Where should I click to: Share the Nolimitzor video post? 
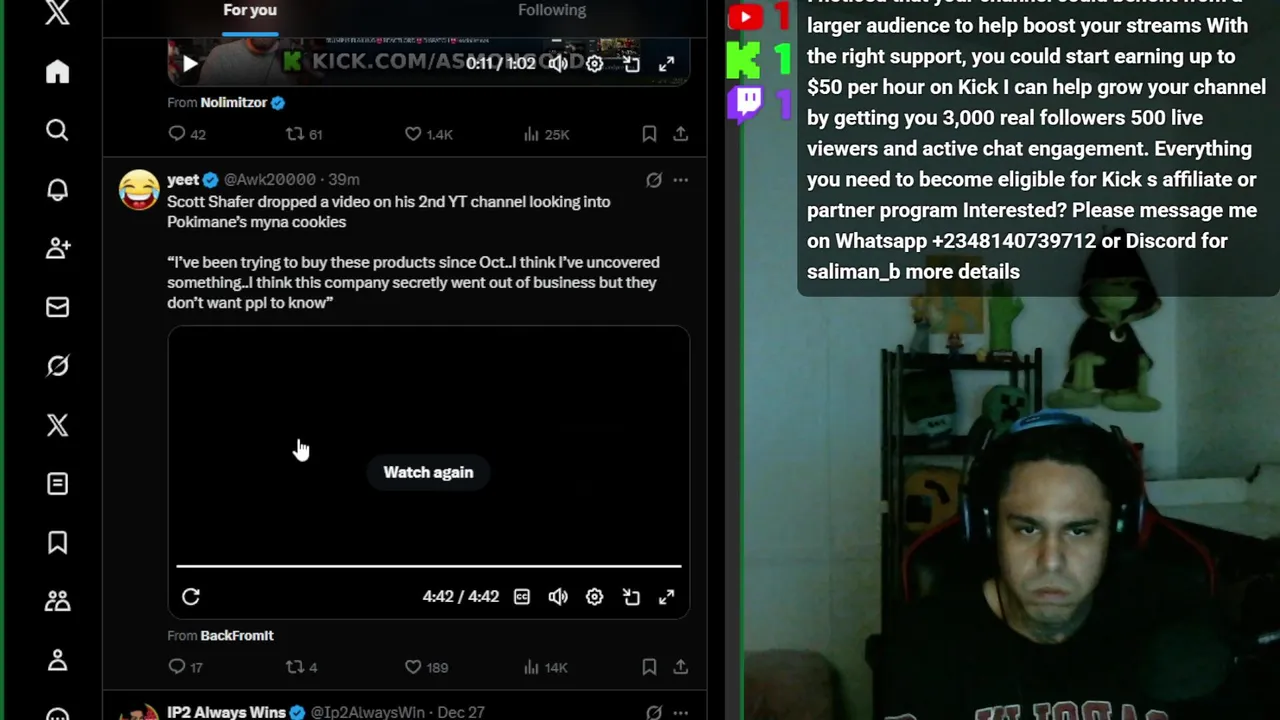680,134
